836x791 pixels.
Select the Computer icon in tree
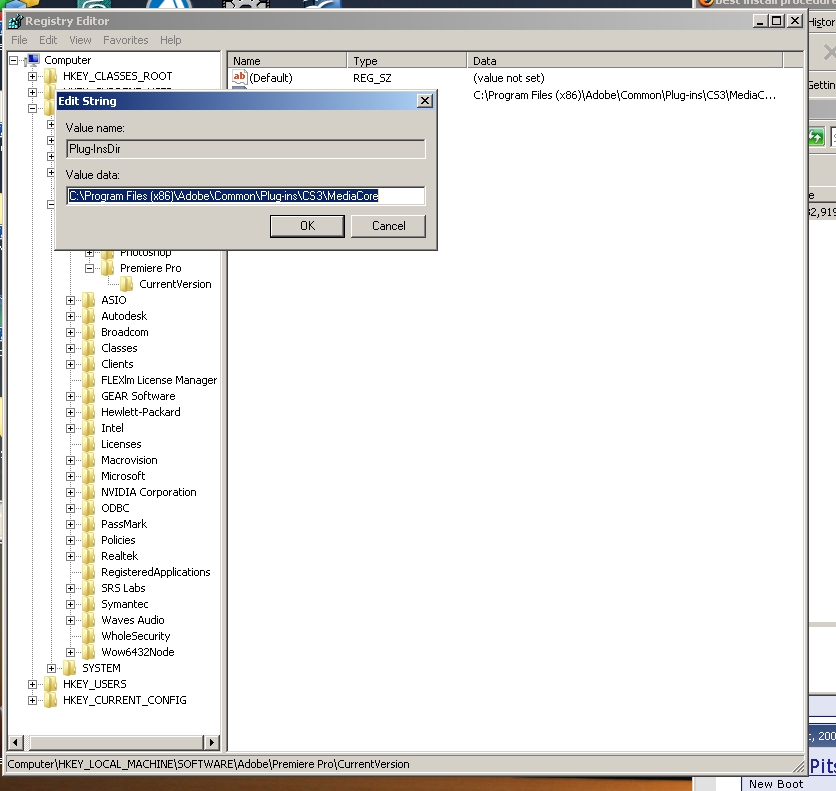click(x=32, y=60)
